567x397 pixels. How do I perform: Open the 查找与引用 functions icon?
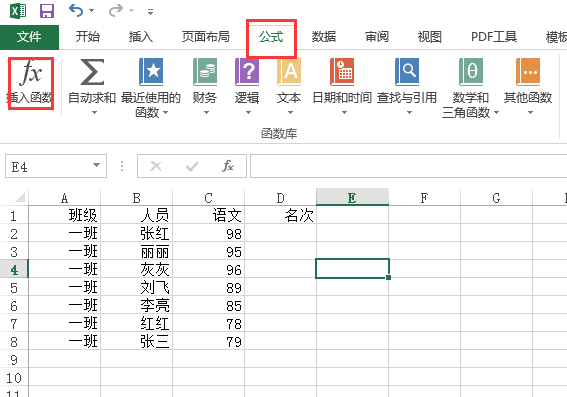point(407,72)
